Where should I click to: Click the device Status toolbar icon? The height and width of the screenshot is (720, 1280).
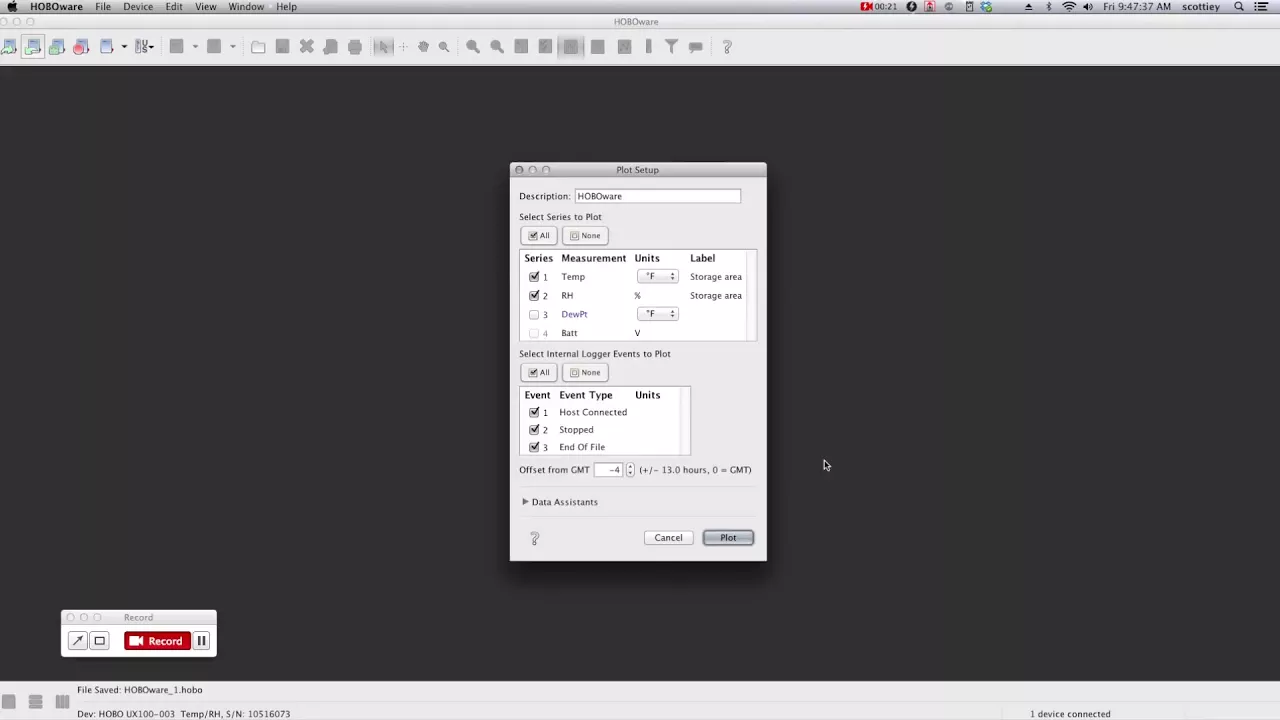(x=57, y=46)
